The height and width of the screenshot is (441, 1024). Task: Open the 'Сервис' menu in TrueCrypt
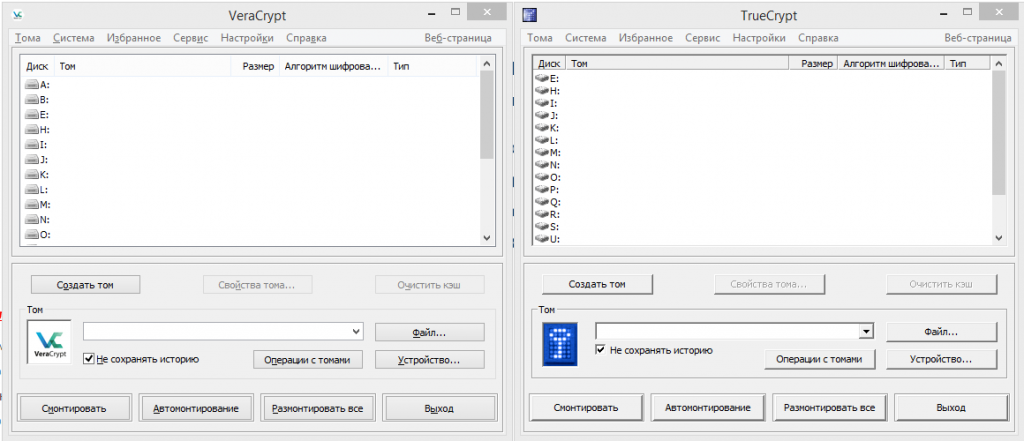701,38
